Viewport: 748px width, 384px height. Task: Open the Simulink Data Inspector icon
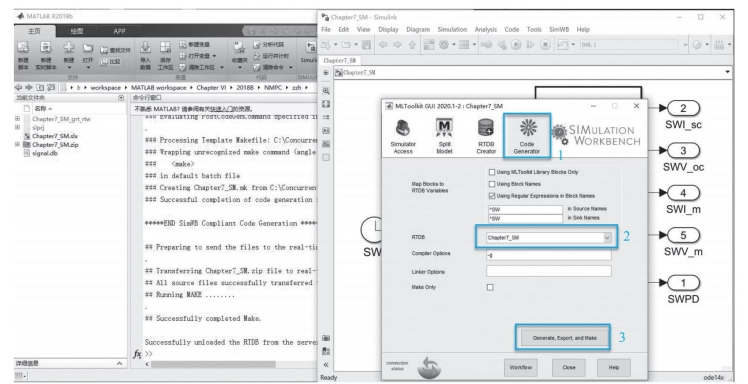pos(563,45)
